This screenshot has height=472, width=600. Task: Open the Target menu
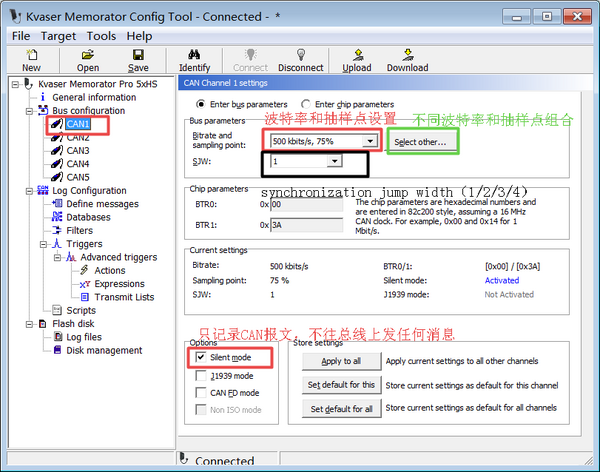click(58, 36)
